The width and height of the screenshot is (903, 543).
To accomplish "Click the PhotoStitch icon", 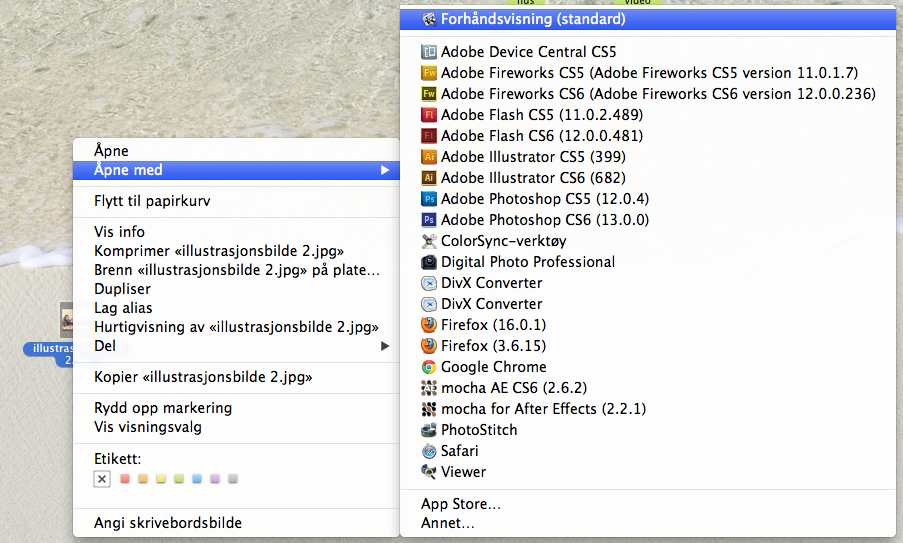I will pos(429,430).
